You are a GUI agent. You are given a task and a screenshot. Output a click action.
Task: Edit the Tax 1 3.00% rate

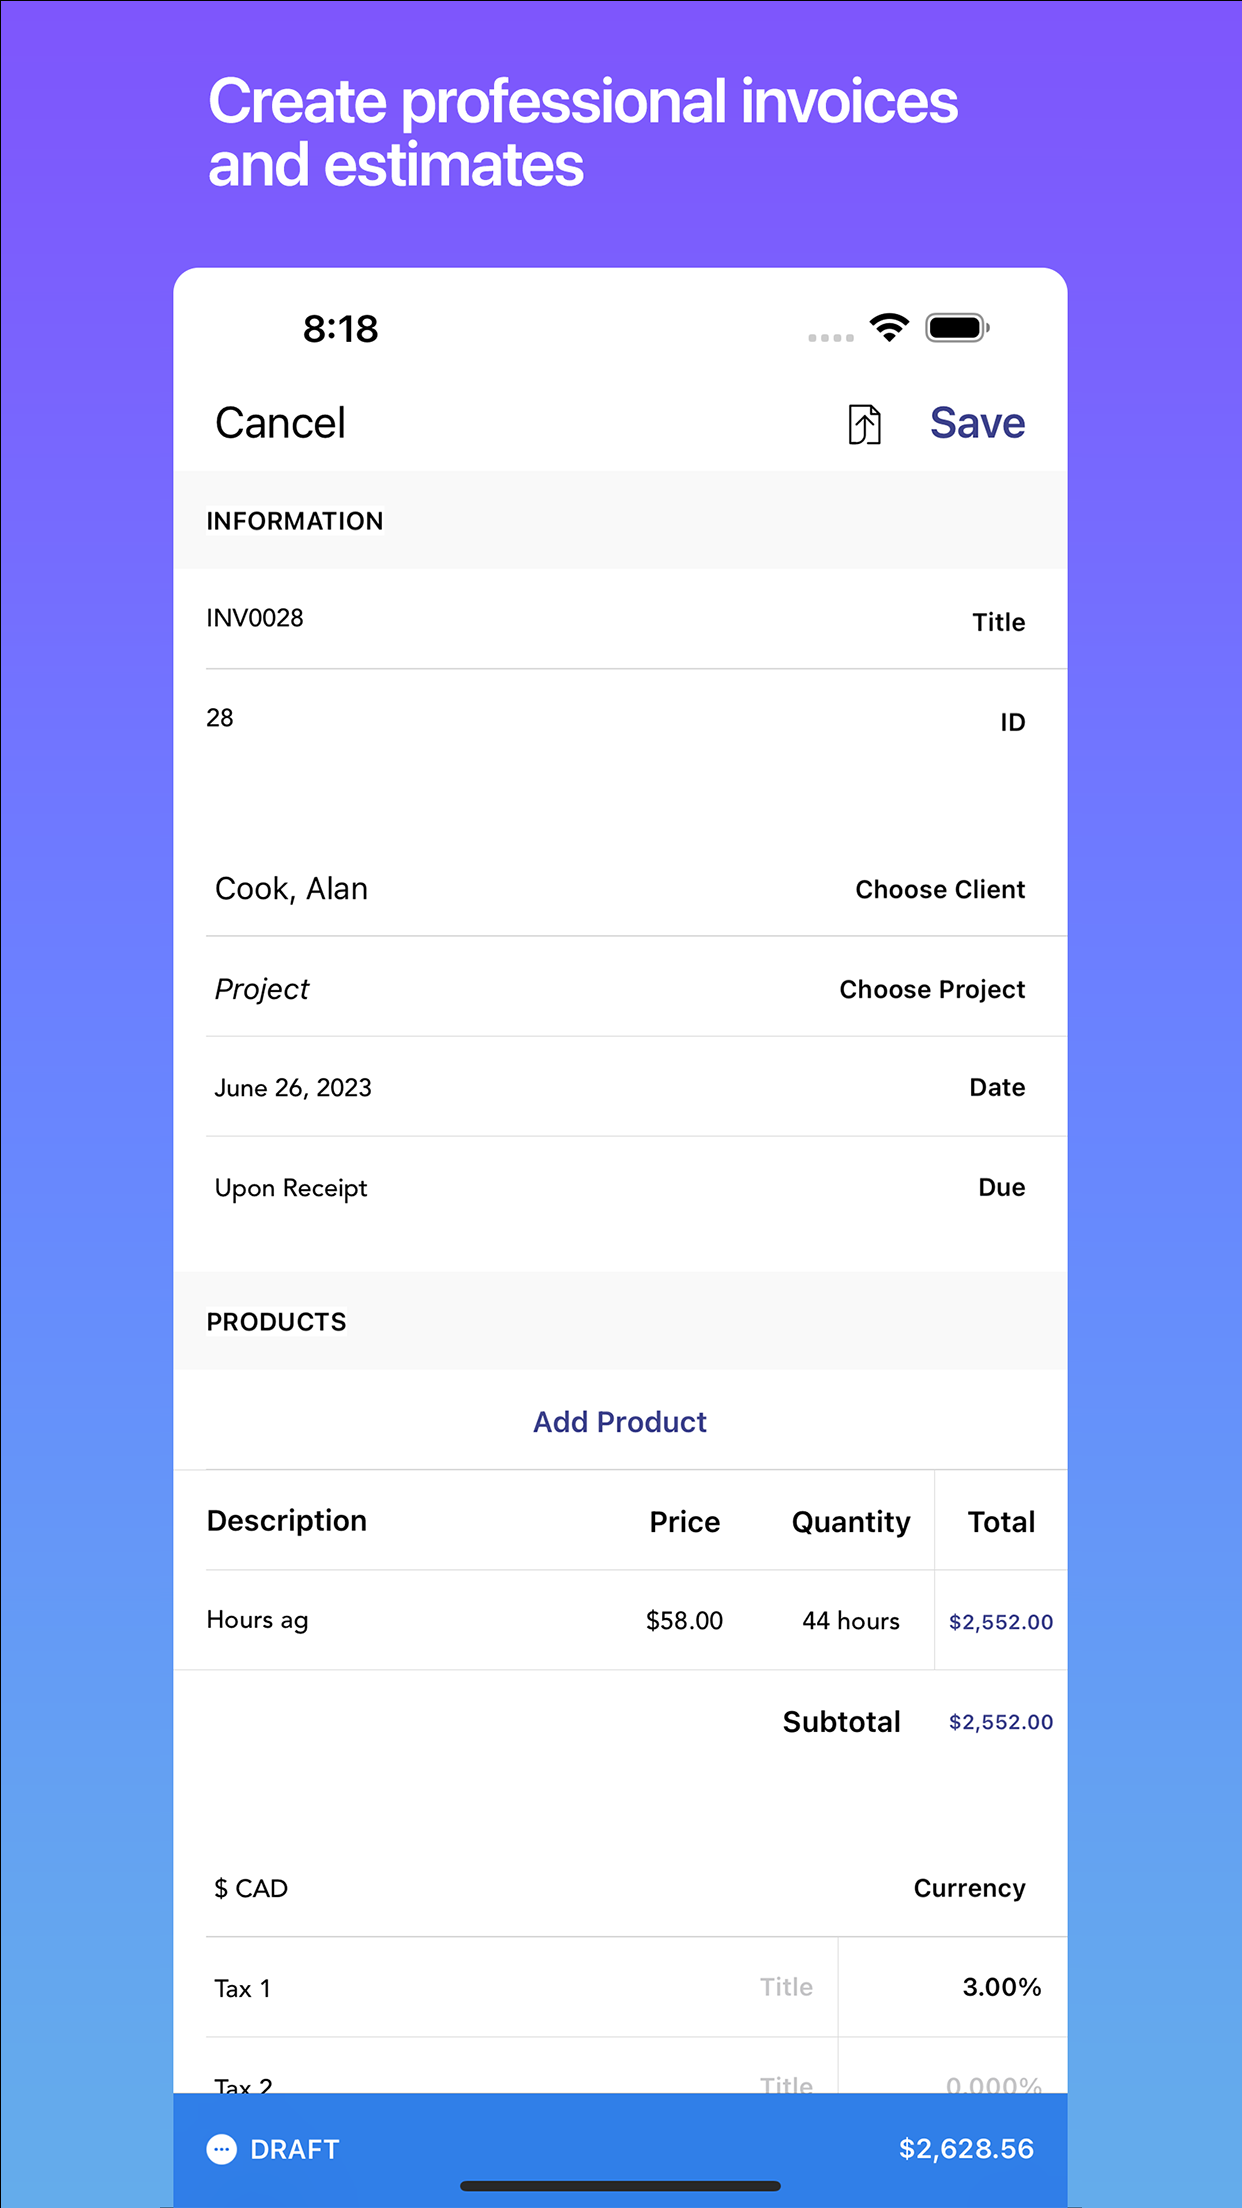pyautogui.click(x=1002, y=1987)
